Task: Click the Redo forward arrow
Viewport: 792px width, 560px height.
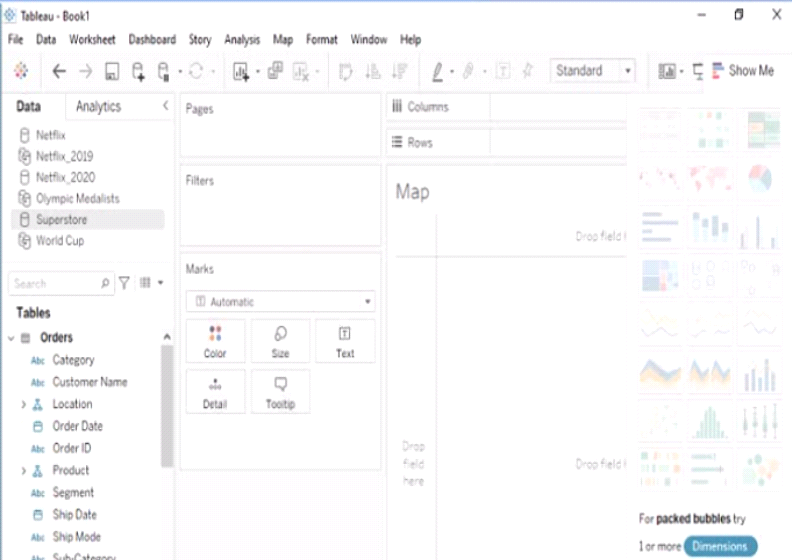Action: pyautogui.click(x=85, y=71)
